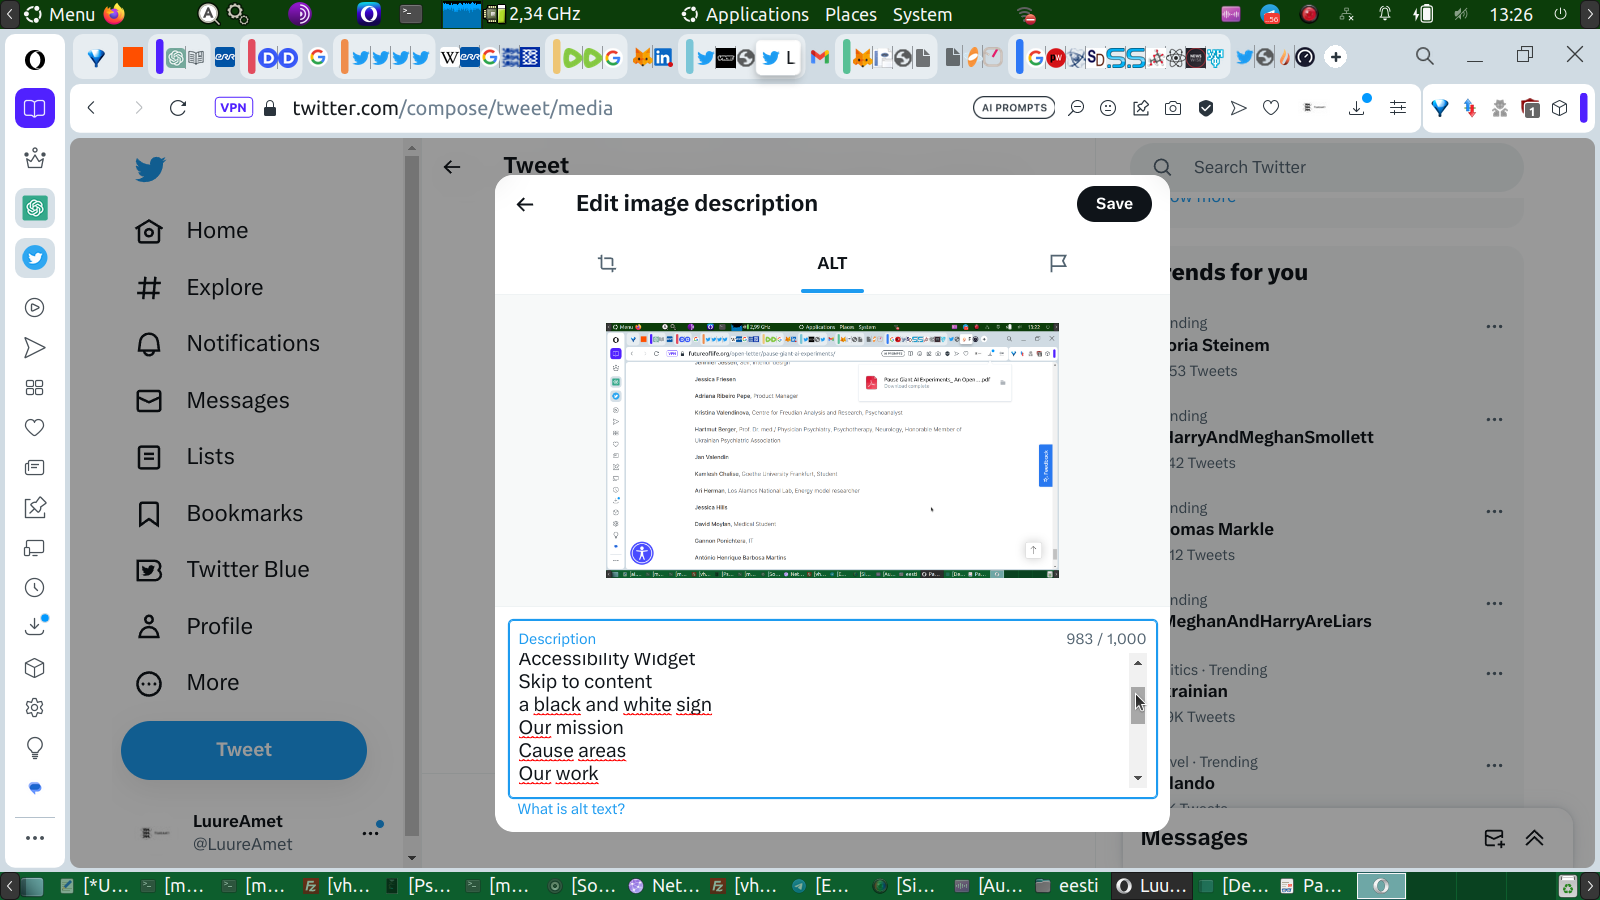Click the uploaded screenshot preview image
1600x900 pixels.
tap(832, 450)
